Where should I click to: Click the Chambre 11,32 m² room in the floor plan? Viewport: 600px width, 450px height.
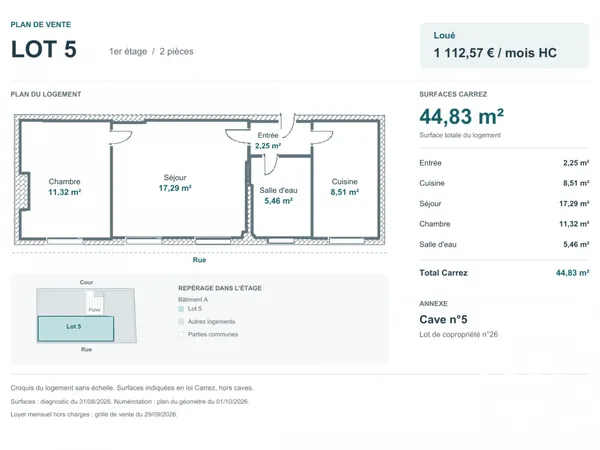[x=64, y=187]
